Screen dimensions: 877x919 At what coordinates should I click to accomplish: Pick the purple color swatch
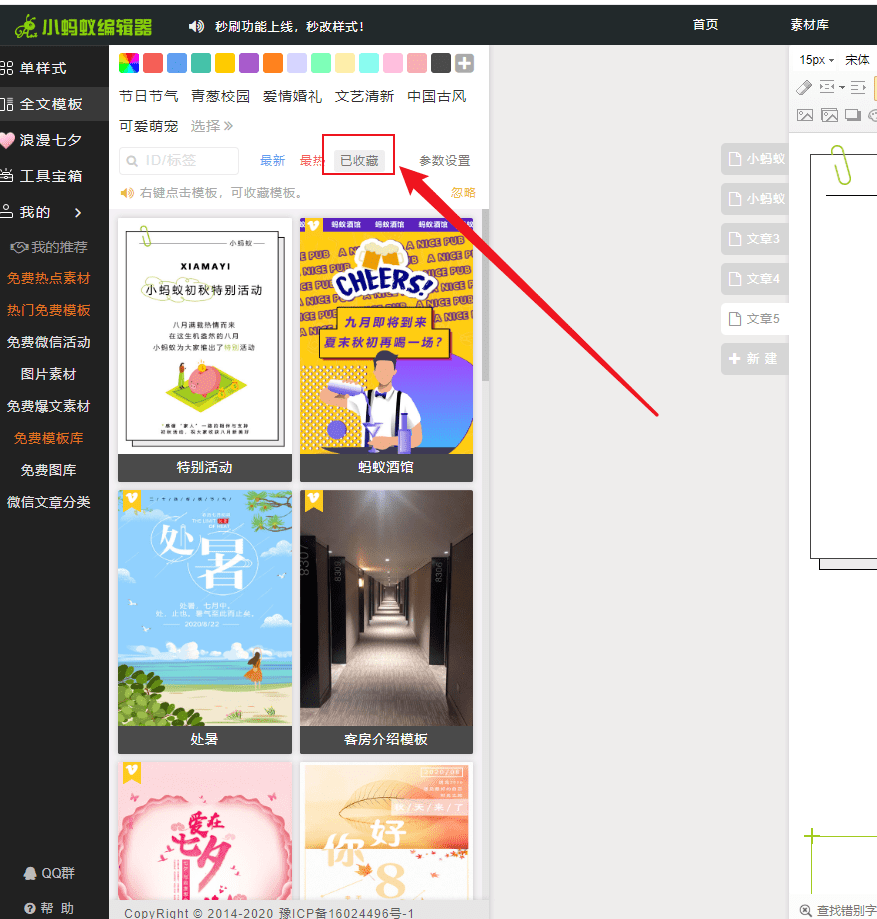point(249,63)
